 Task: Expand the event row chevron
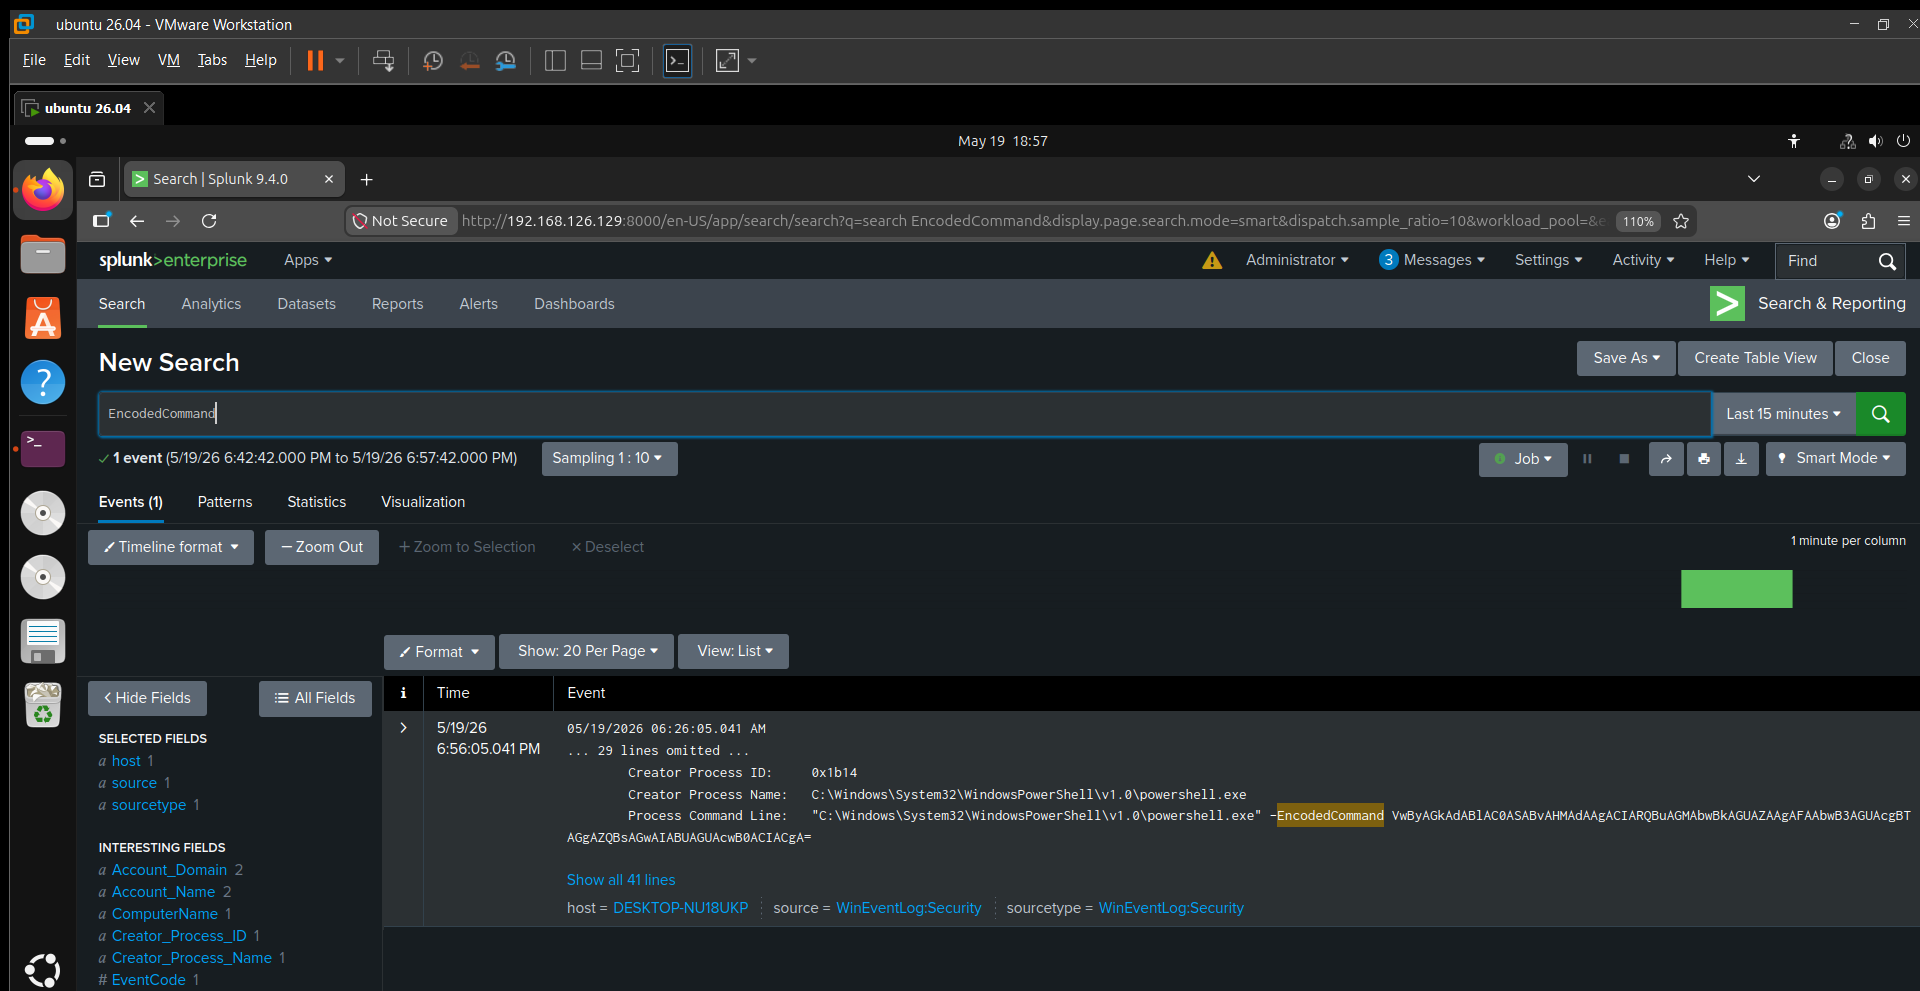(x=403, y=728)
